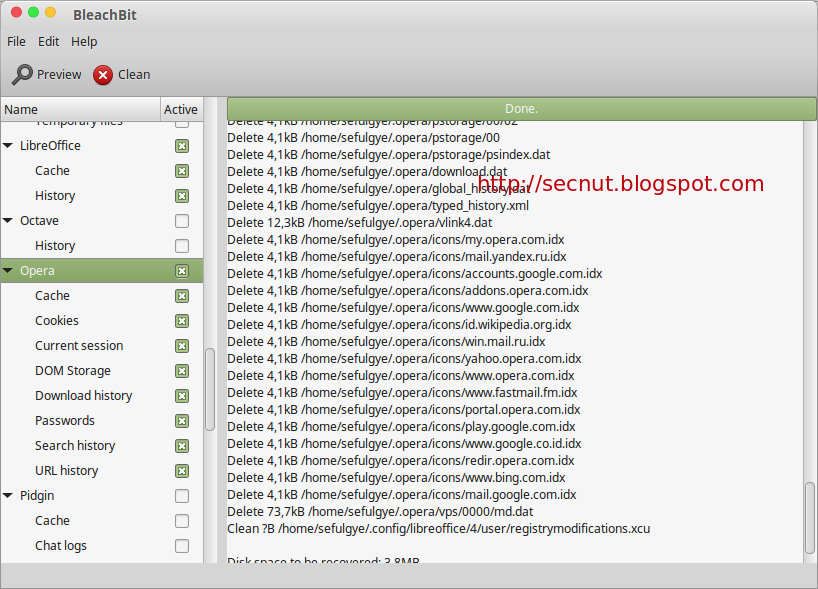Click the mail.yandex.ru.idx log line
Screen dimensions: 818x589
click(x=397, y=257)
